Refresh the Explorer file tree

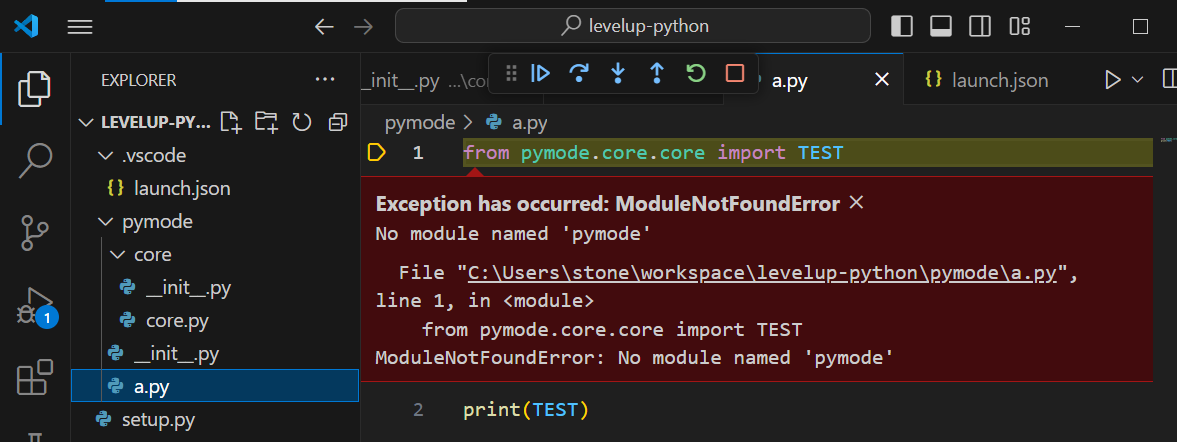(x=302, y=122)
